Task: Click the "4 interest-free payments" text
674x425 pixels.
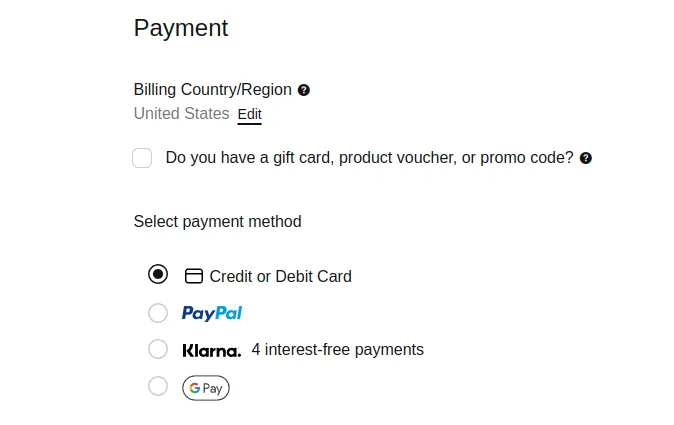Action: coord(337,350)
